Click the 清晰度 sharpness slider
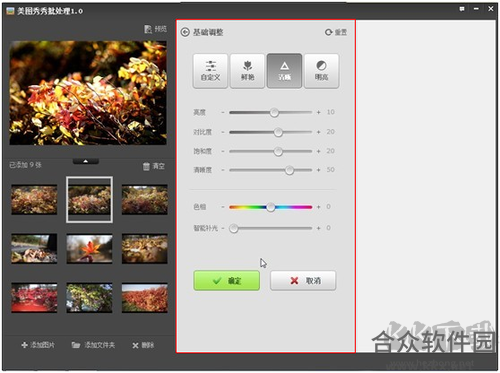This screenshot has width=500, height=373. 270,170
